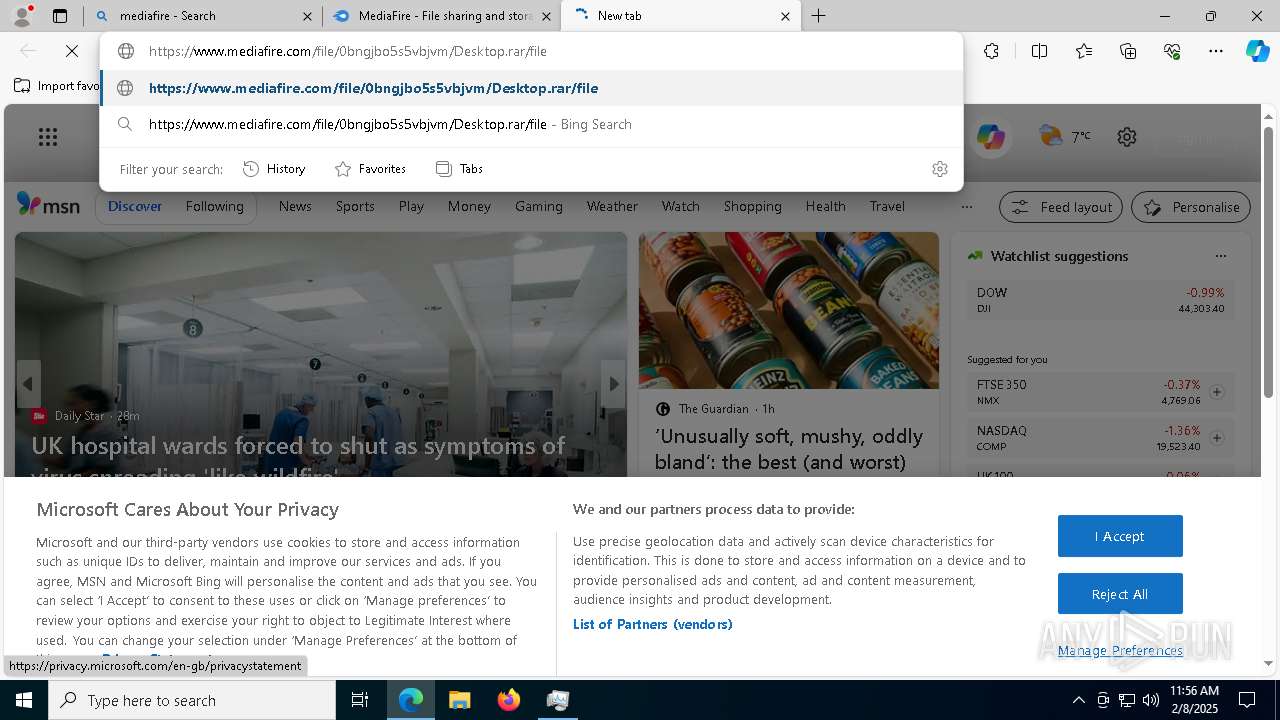Viewport: 1280px width, 720px height.
Task: Go to next news carousel slide
Action: pos(614,384)
